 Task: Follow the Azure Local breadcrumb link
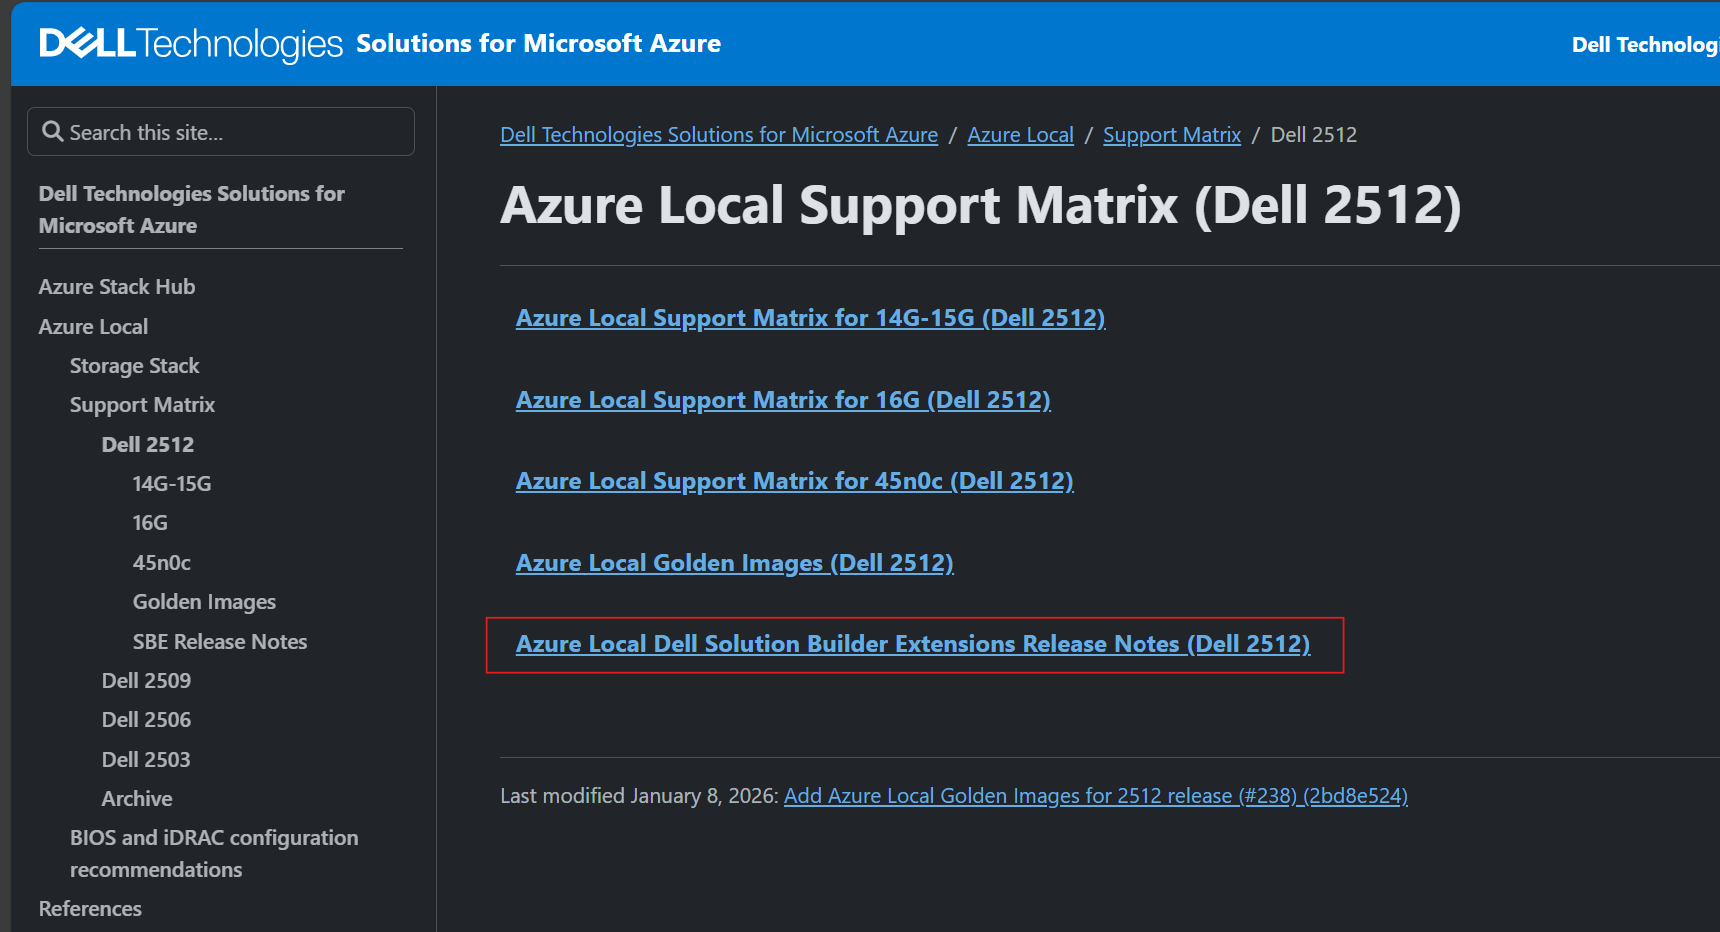1020,134
